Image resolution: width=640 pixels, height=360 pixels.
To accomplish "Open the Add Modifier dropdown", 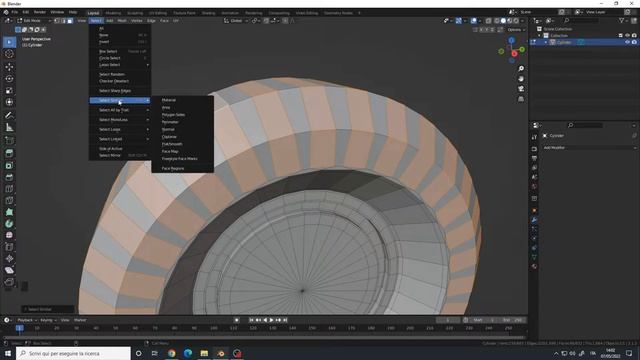I will [589, 148].
